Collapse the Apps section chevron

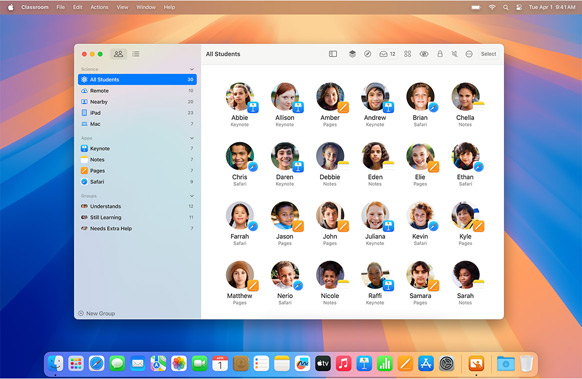pyautogui.click(x=192, y=138)
